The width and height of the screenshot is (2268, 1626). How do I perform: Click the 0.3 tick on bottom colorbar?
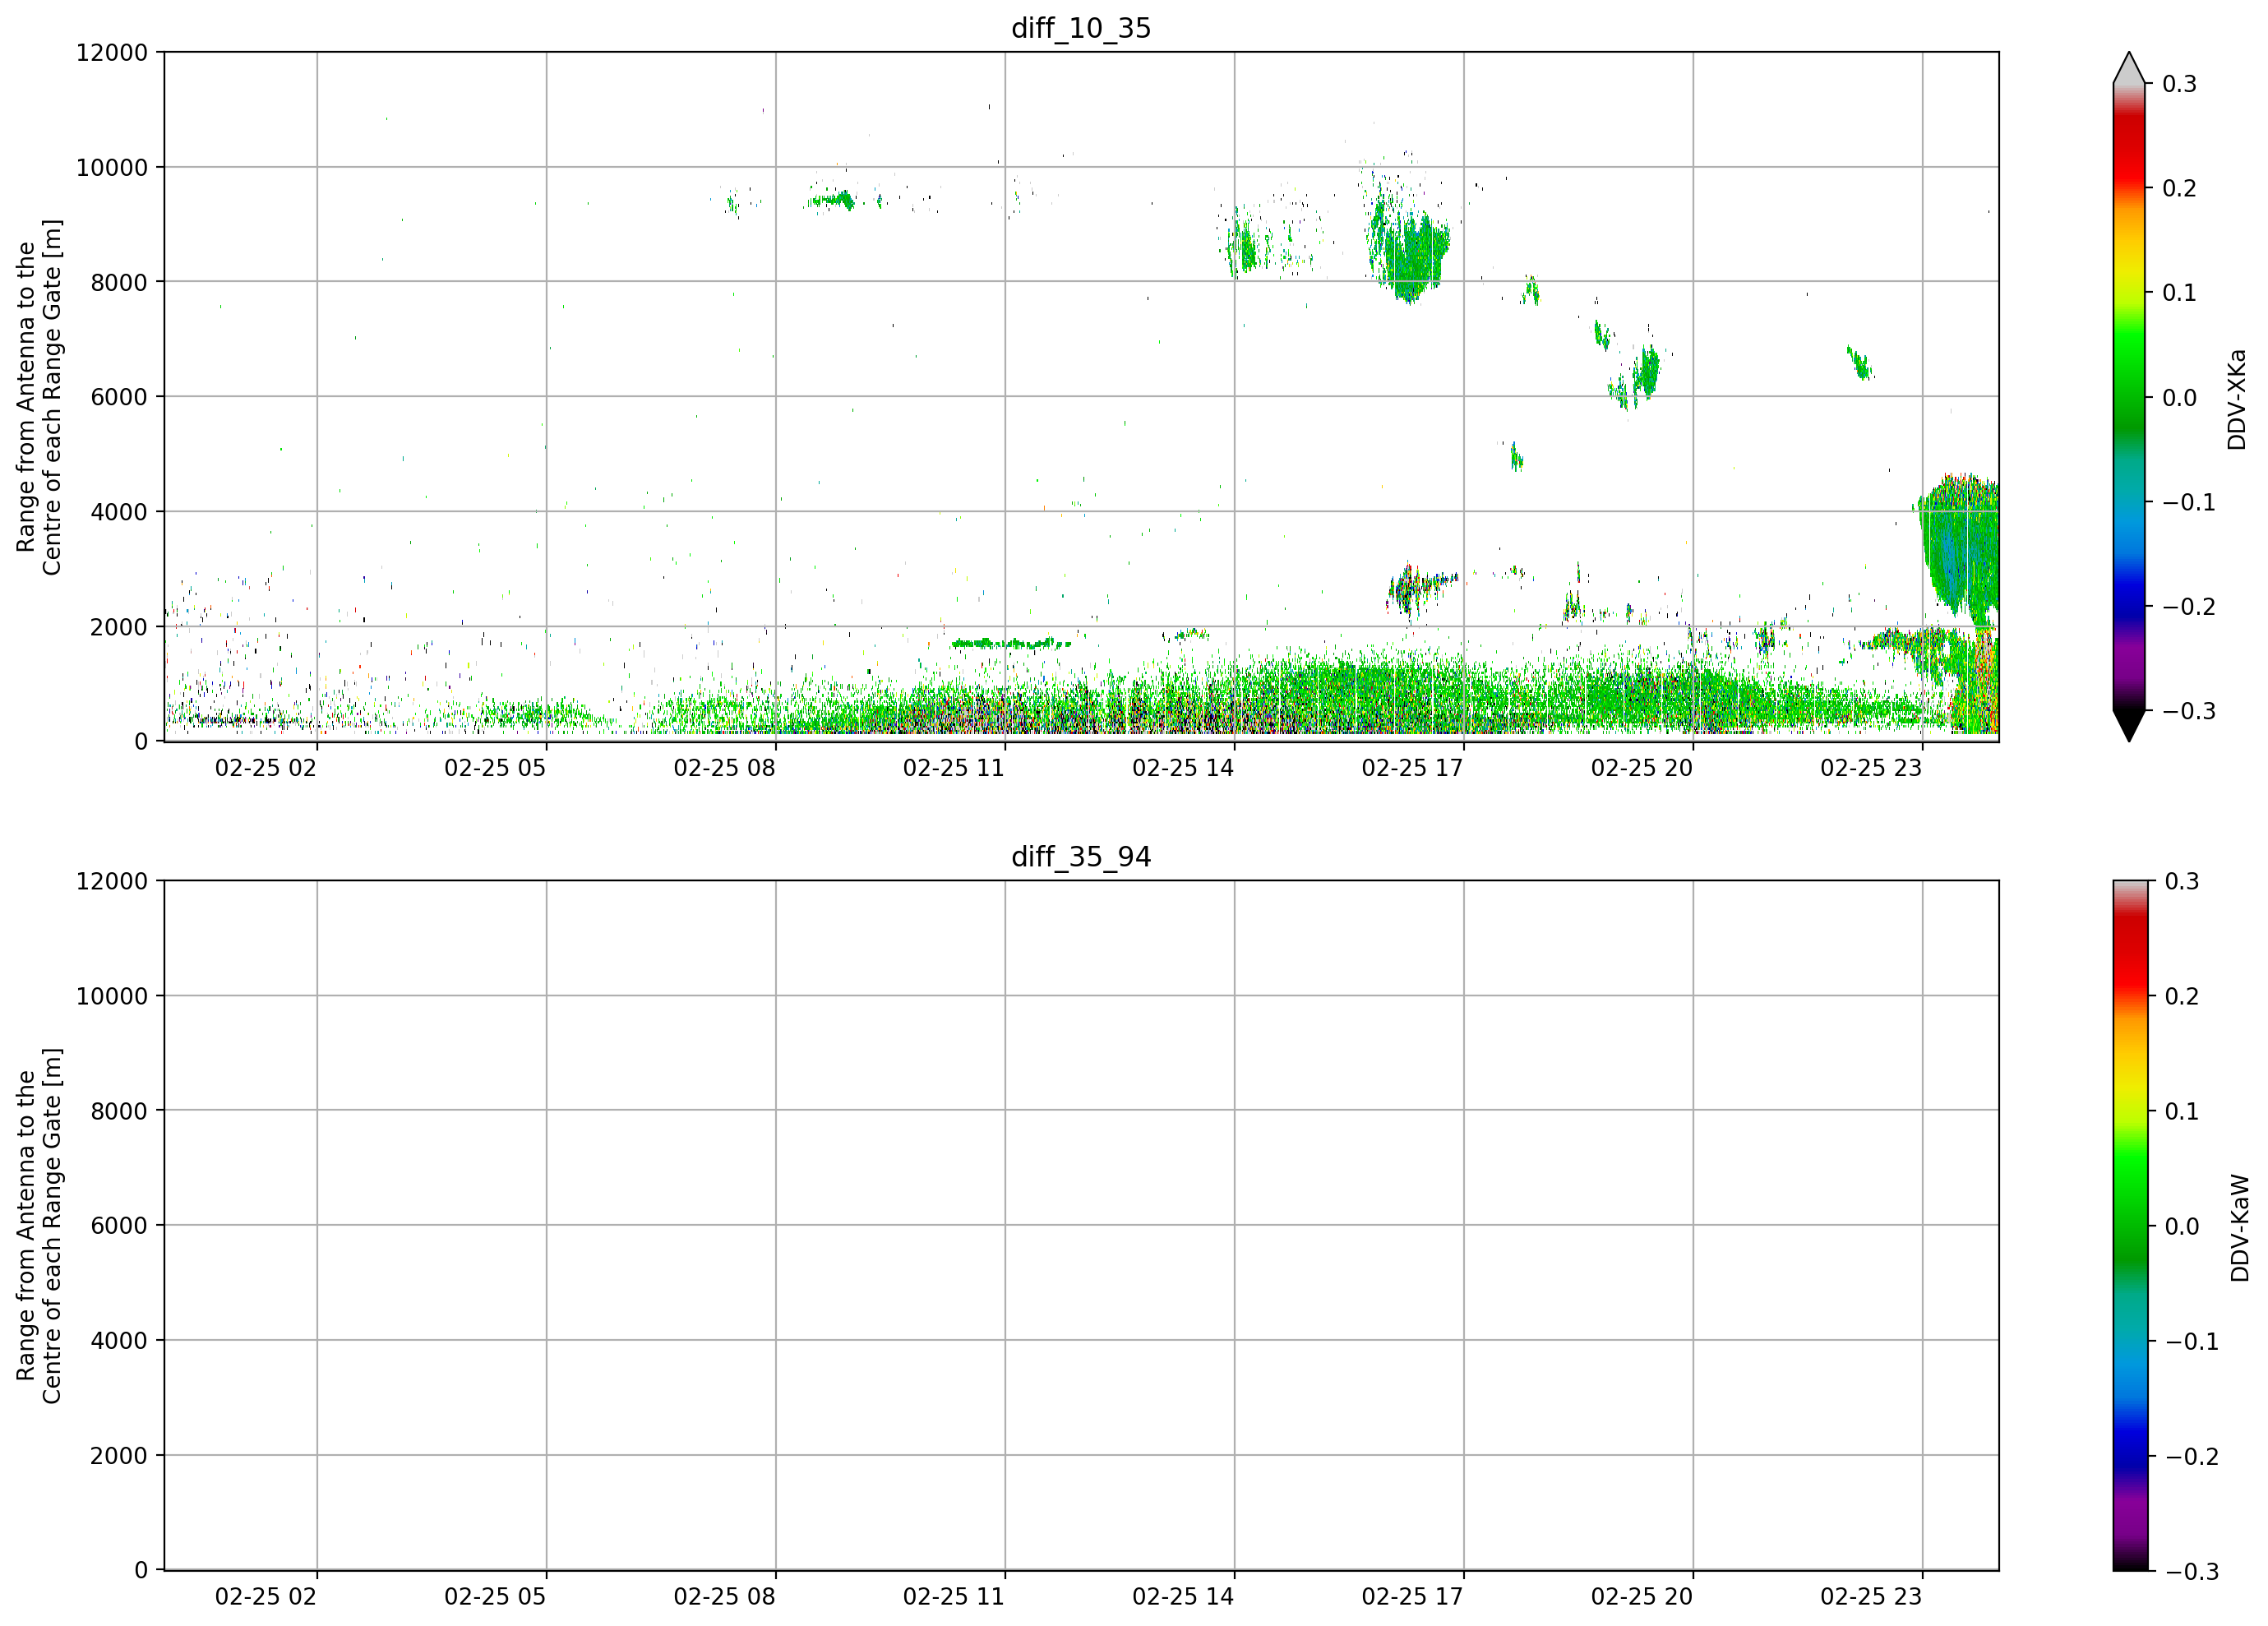(x=2182, y=881)
